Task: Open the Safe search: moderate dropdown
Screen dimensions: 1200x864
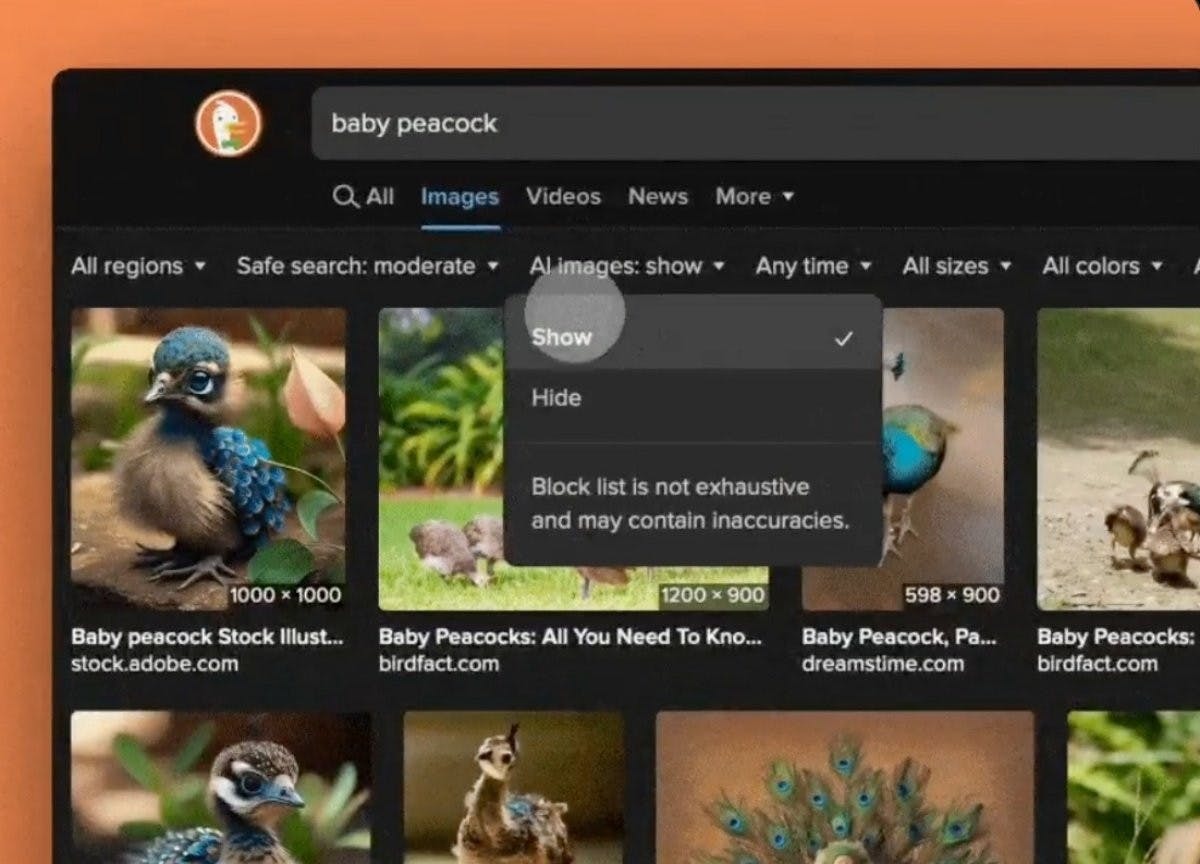Action: pos(367,267)
